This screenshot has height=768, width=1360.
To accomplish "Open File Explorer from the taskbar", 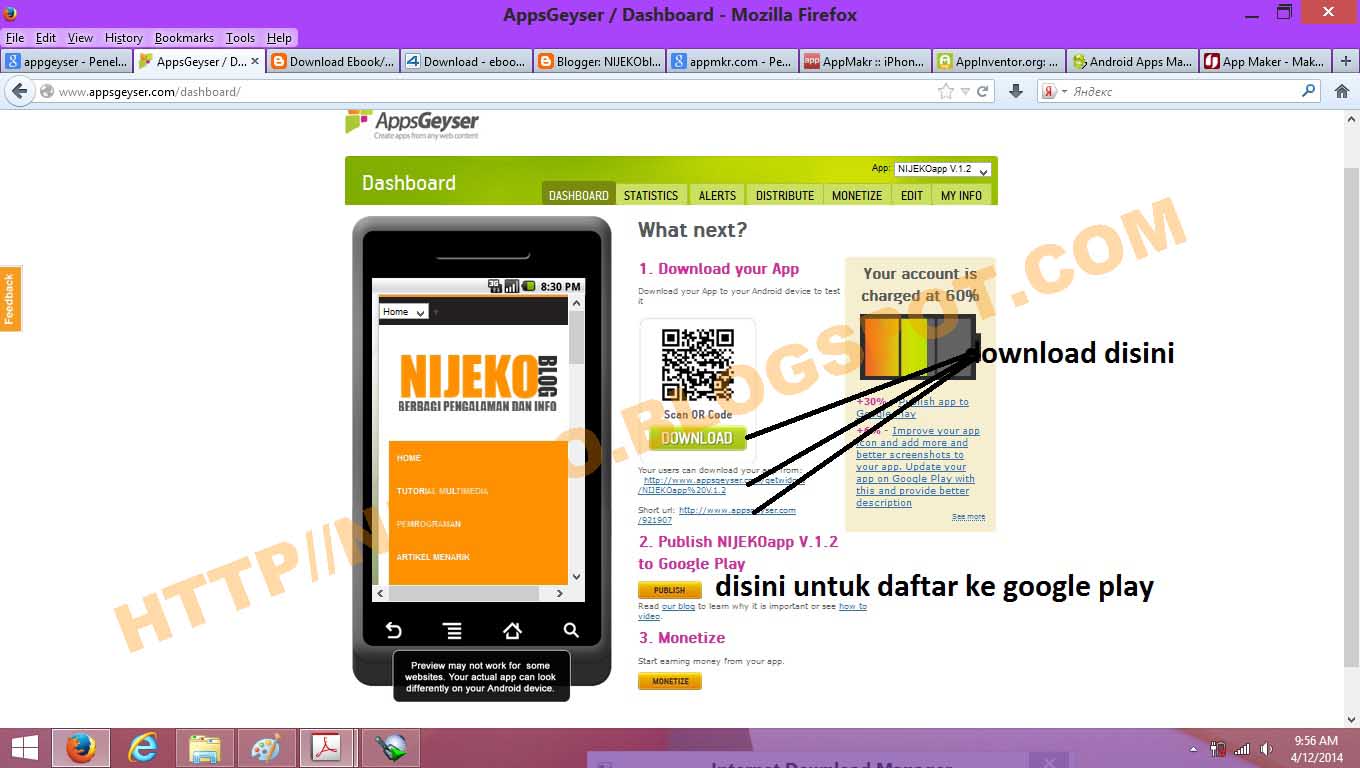I will click(x=205, y=748).
